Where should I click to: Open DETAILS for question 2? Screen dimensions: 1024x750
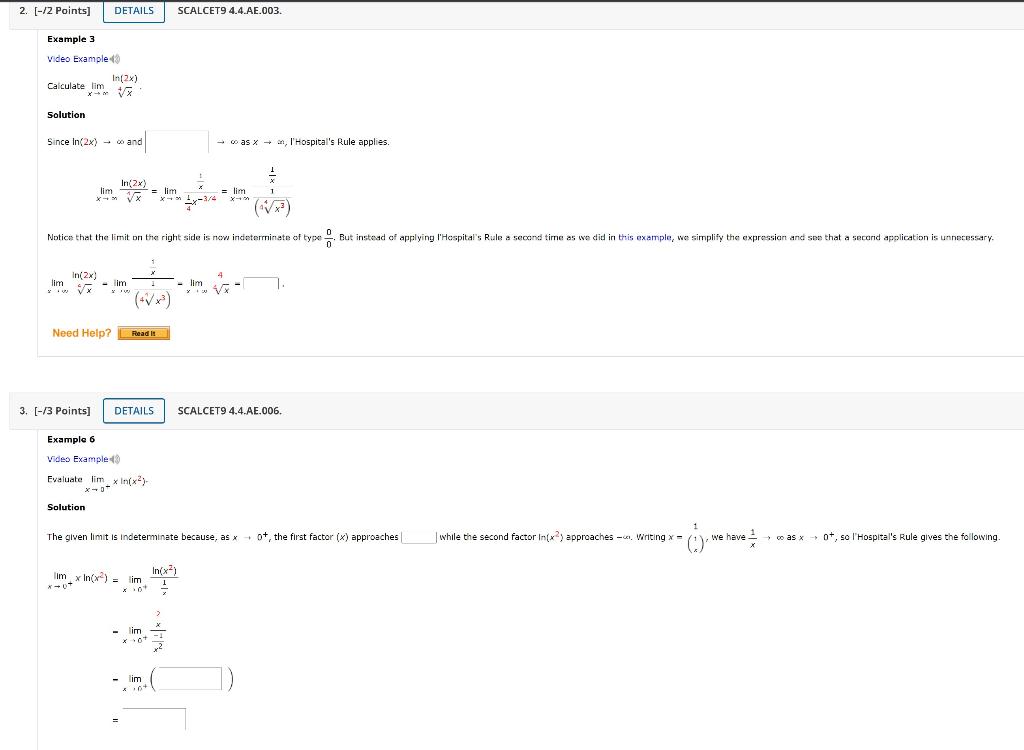coord(134,11)
